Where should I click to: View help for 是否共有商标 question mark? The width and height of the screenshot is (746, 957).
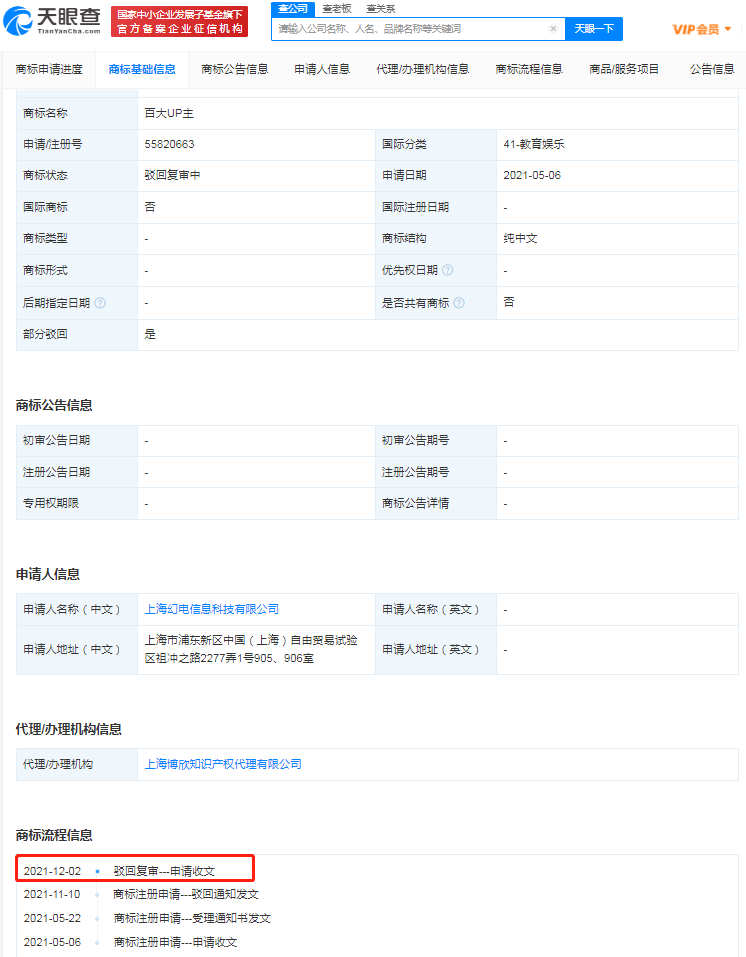click(459, 303)
